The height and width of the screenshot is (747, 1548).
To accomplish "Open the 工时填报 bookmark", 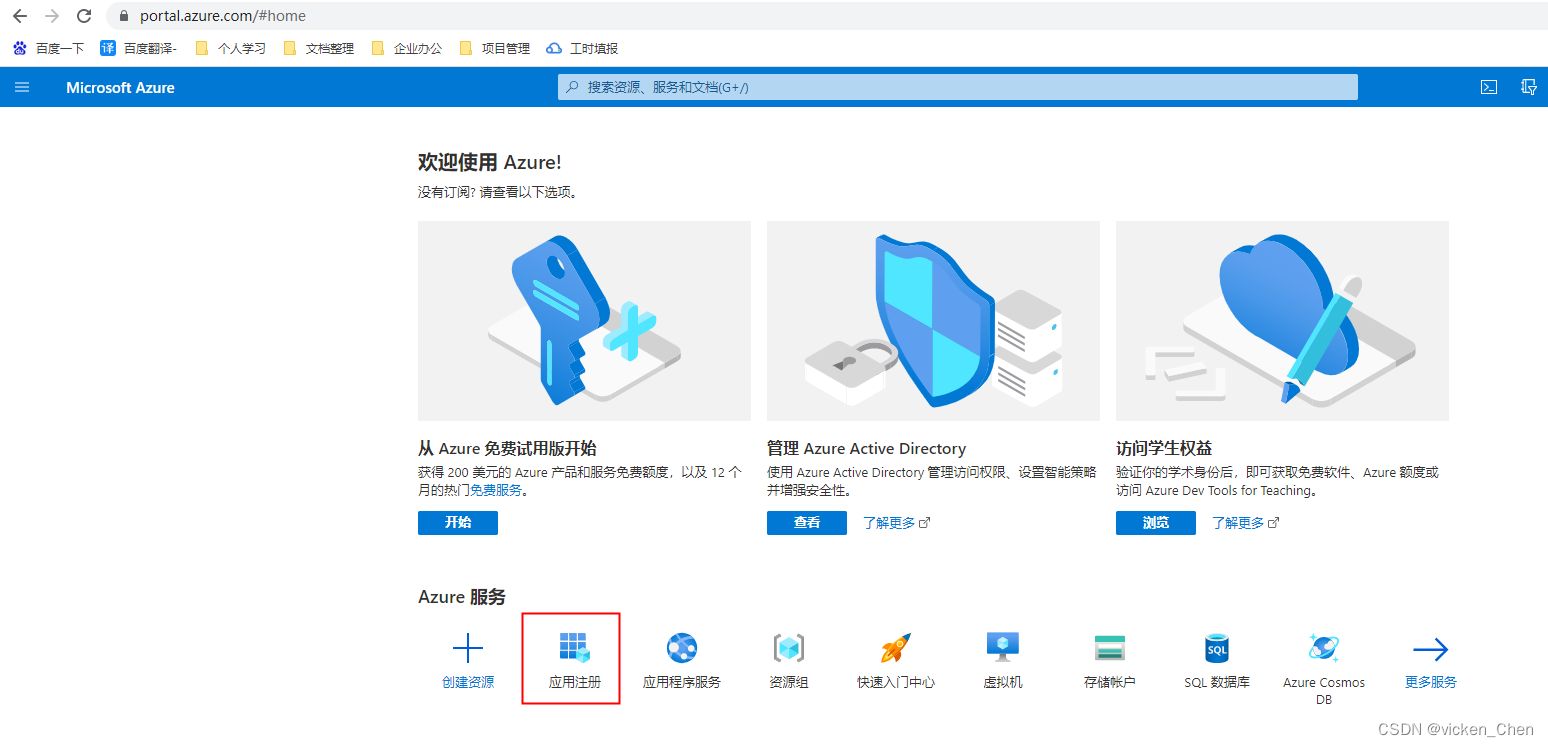I will click(x=583, y=48).
